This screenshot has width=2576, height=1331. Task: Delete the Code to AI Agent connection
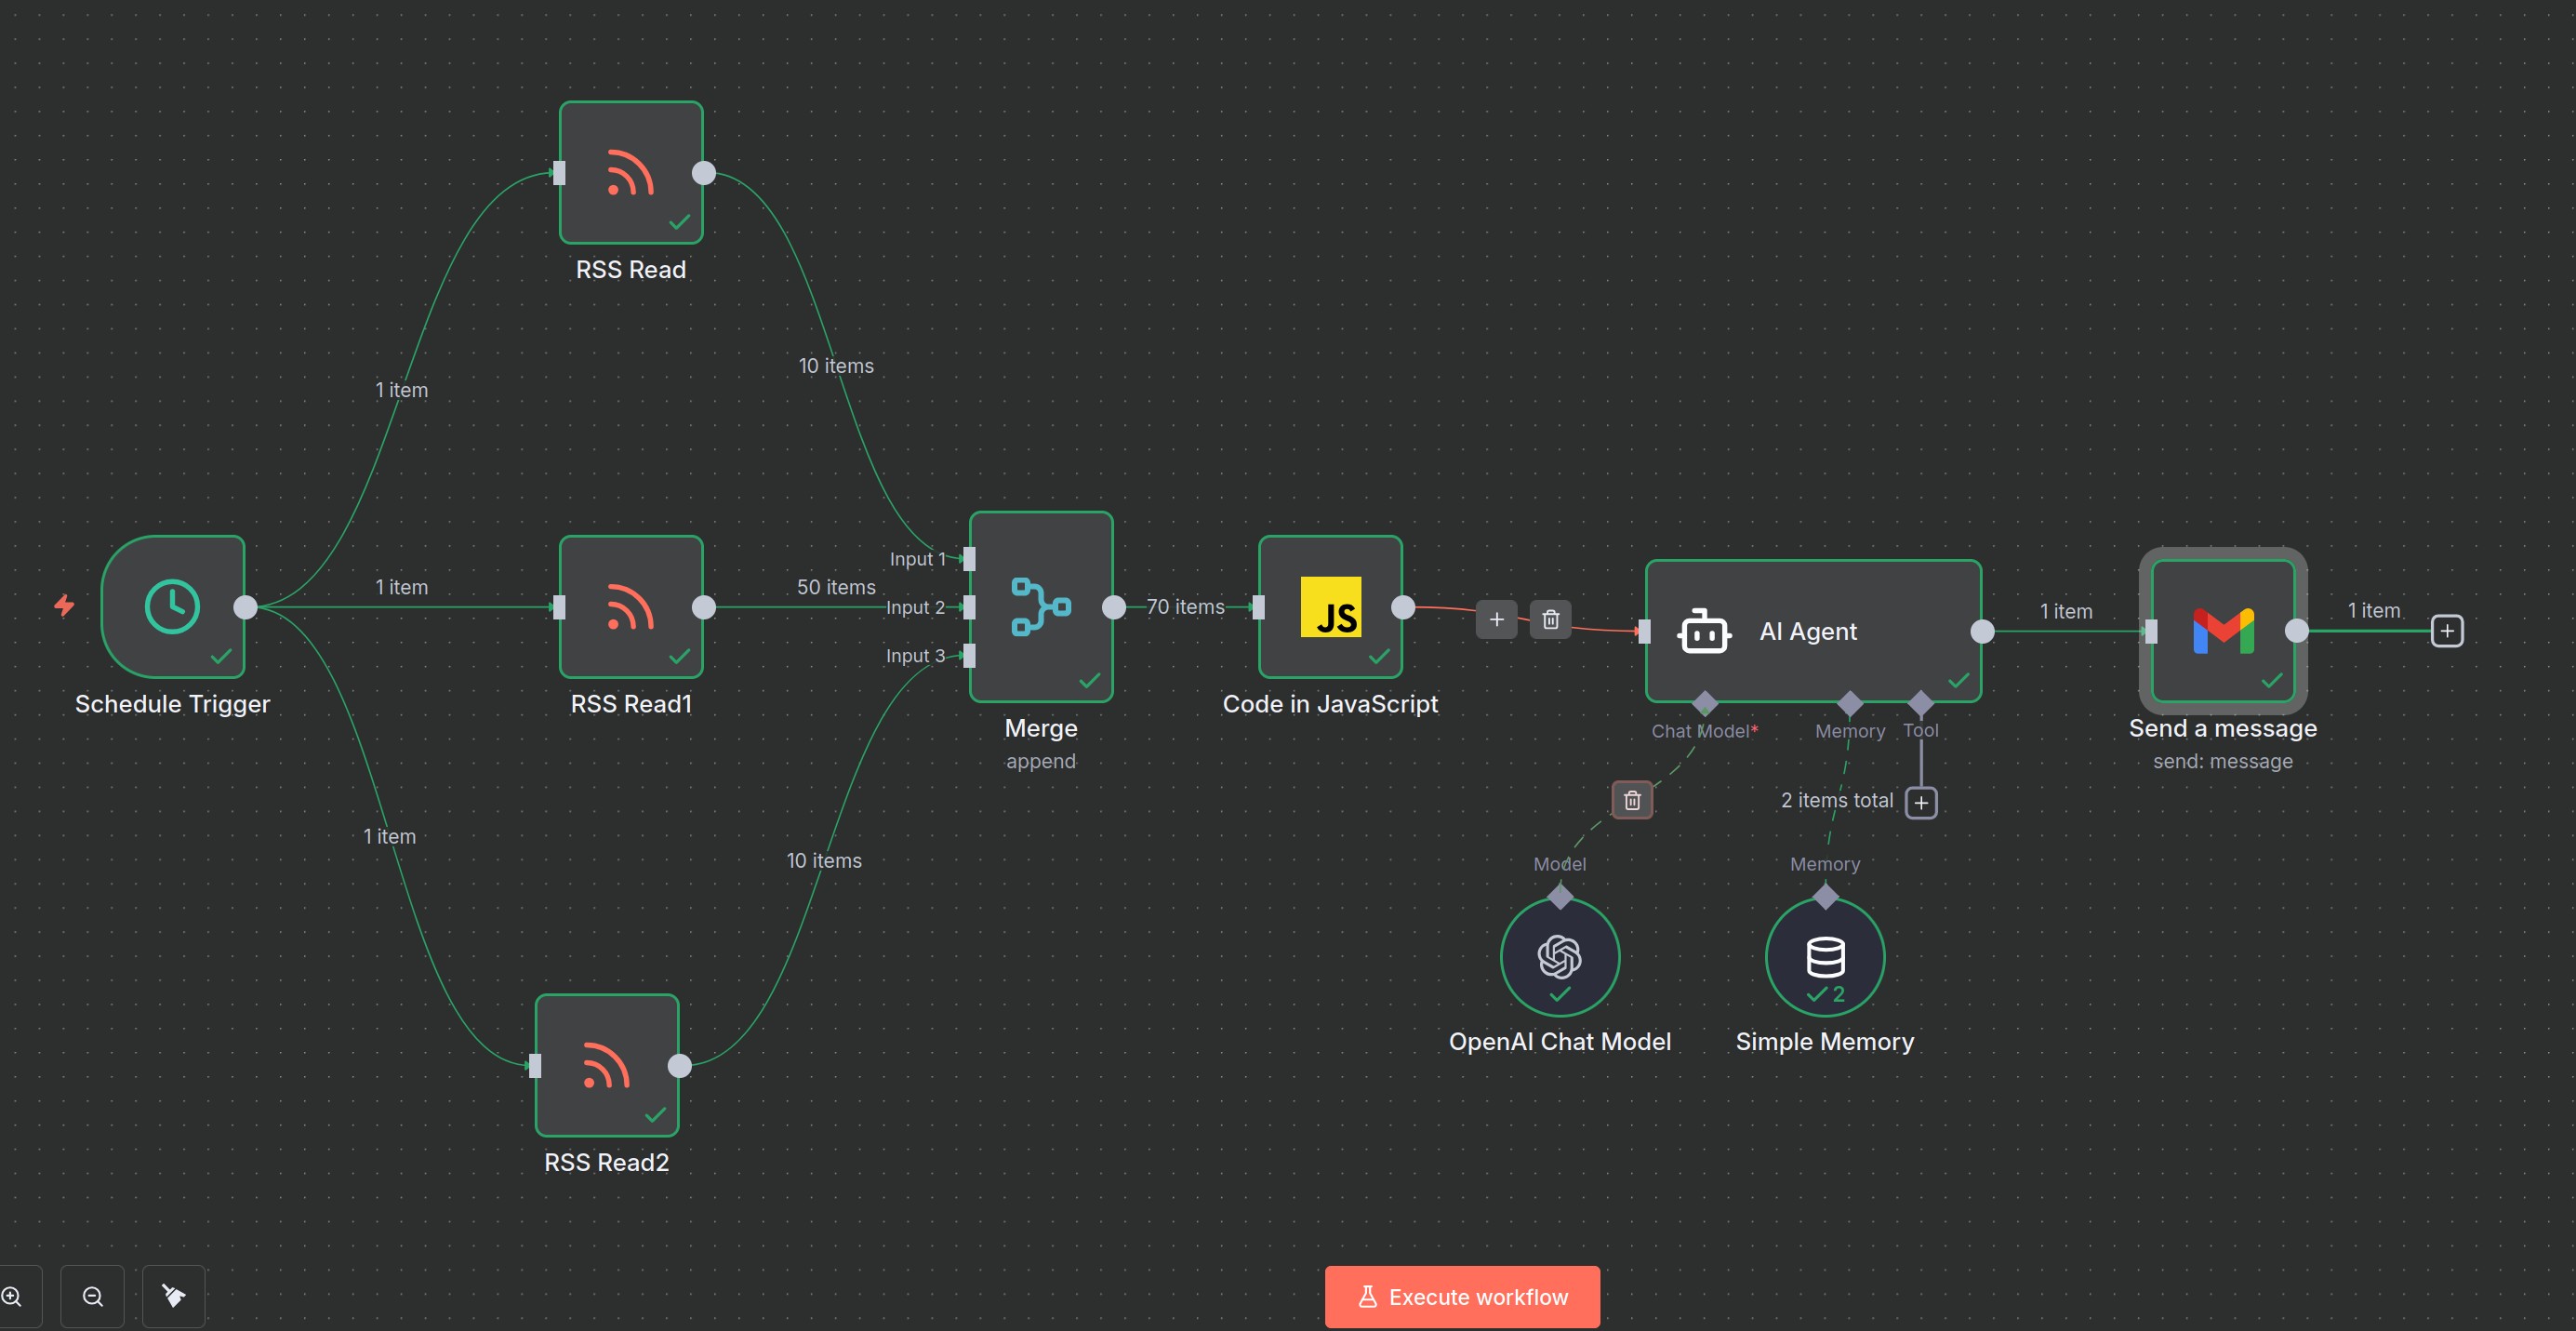pos(1550,620)
